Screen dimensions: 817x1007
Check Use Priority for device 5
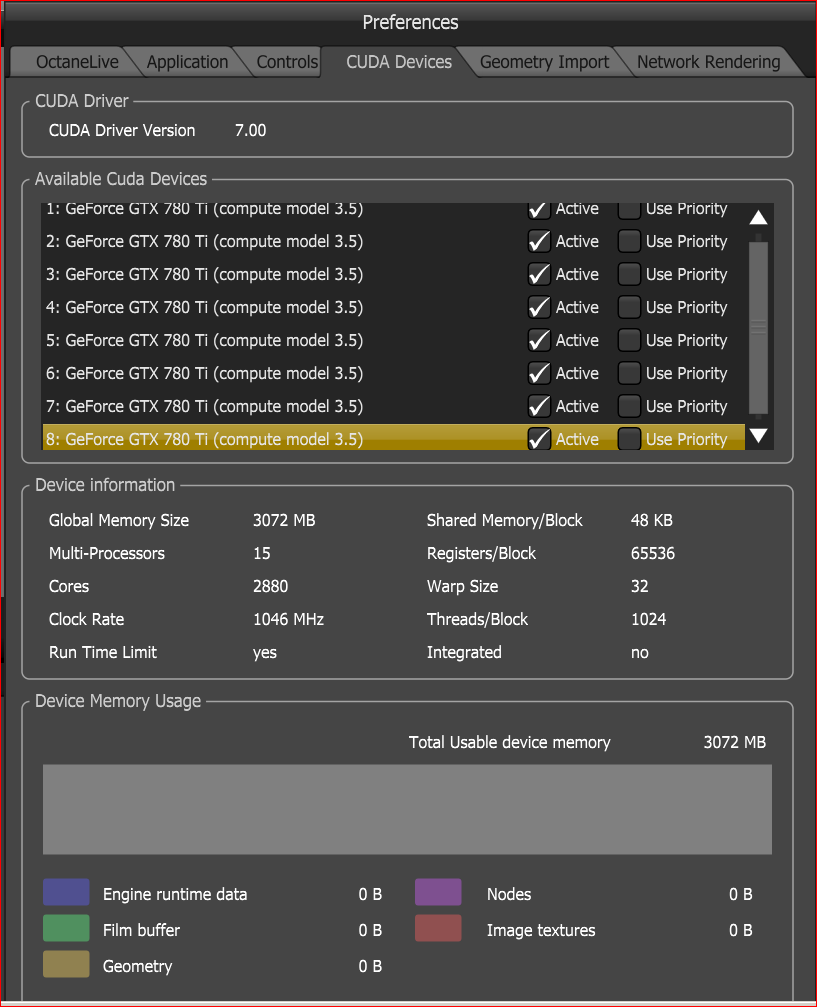click(629, 340)
